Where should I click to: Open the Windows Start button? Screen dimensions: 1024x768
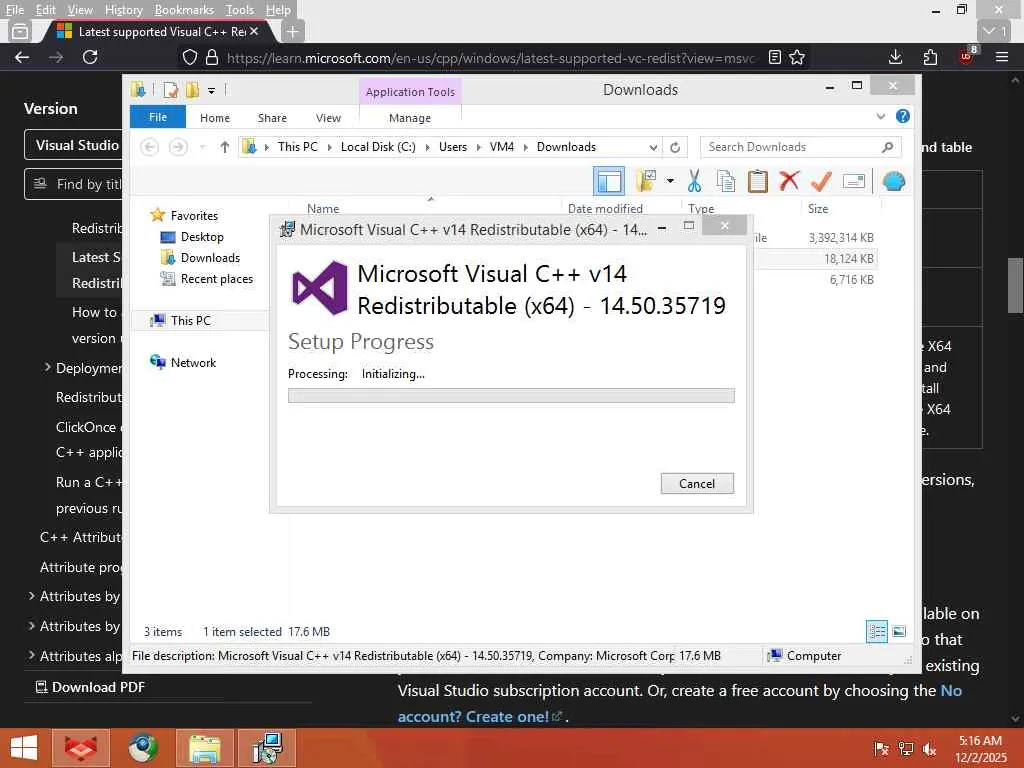(x=24, y=748)
